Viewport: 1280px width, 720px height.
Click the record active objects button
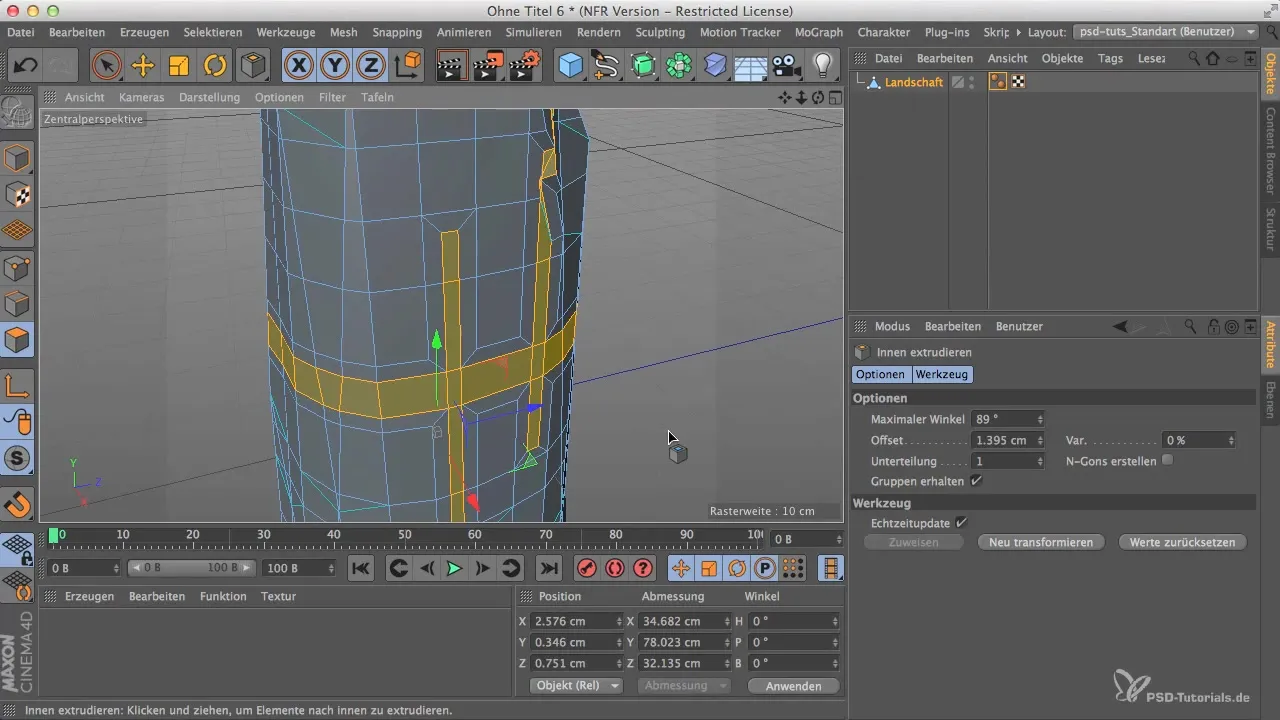pos(587,568)
